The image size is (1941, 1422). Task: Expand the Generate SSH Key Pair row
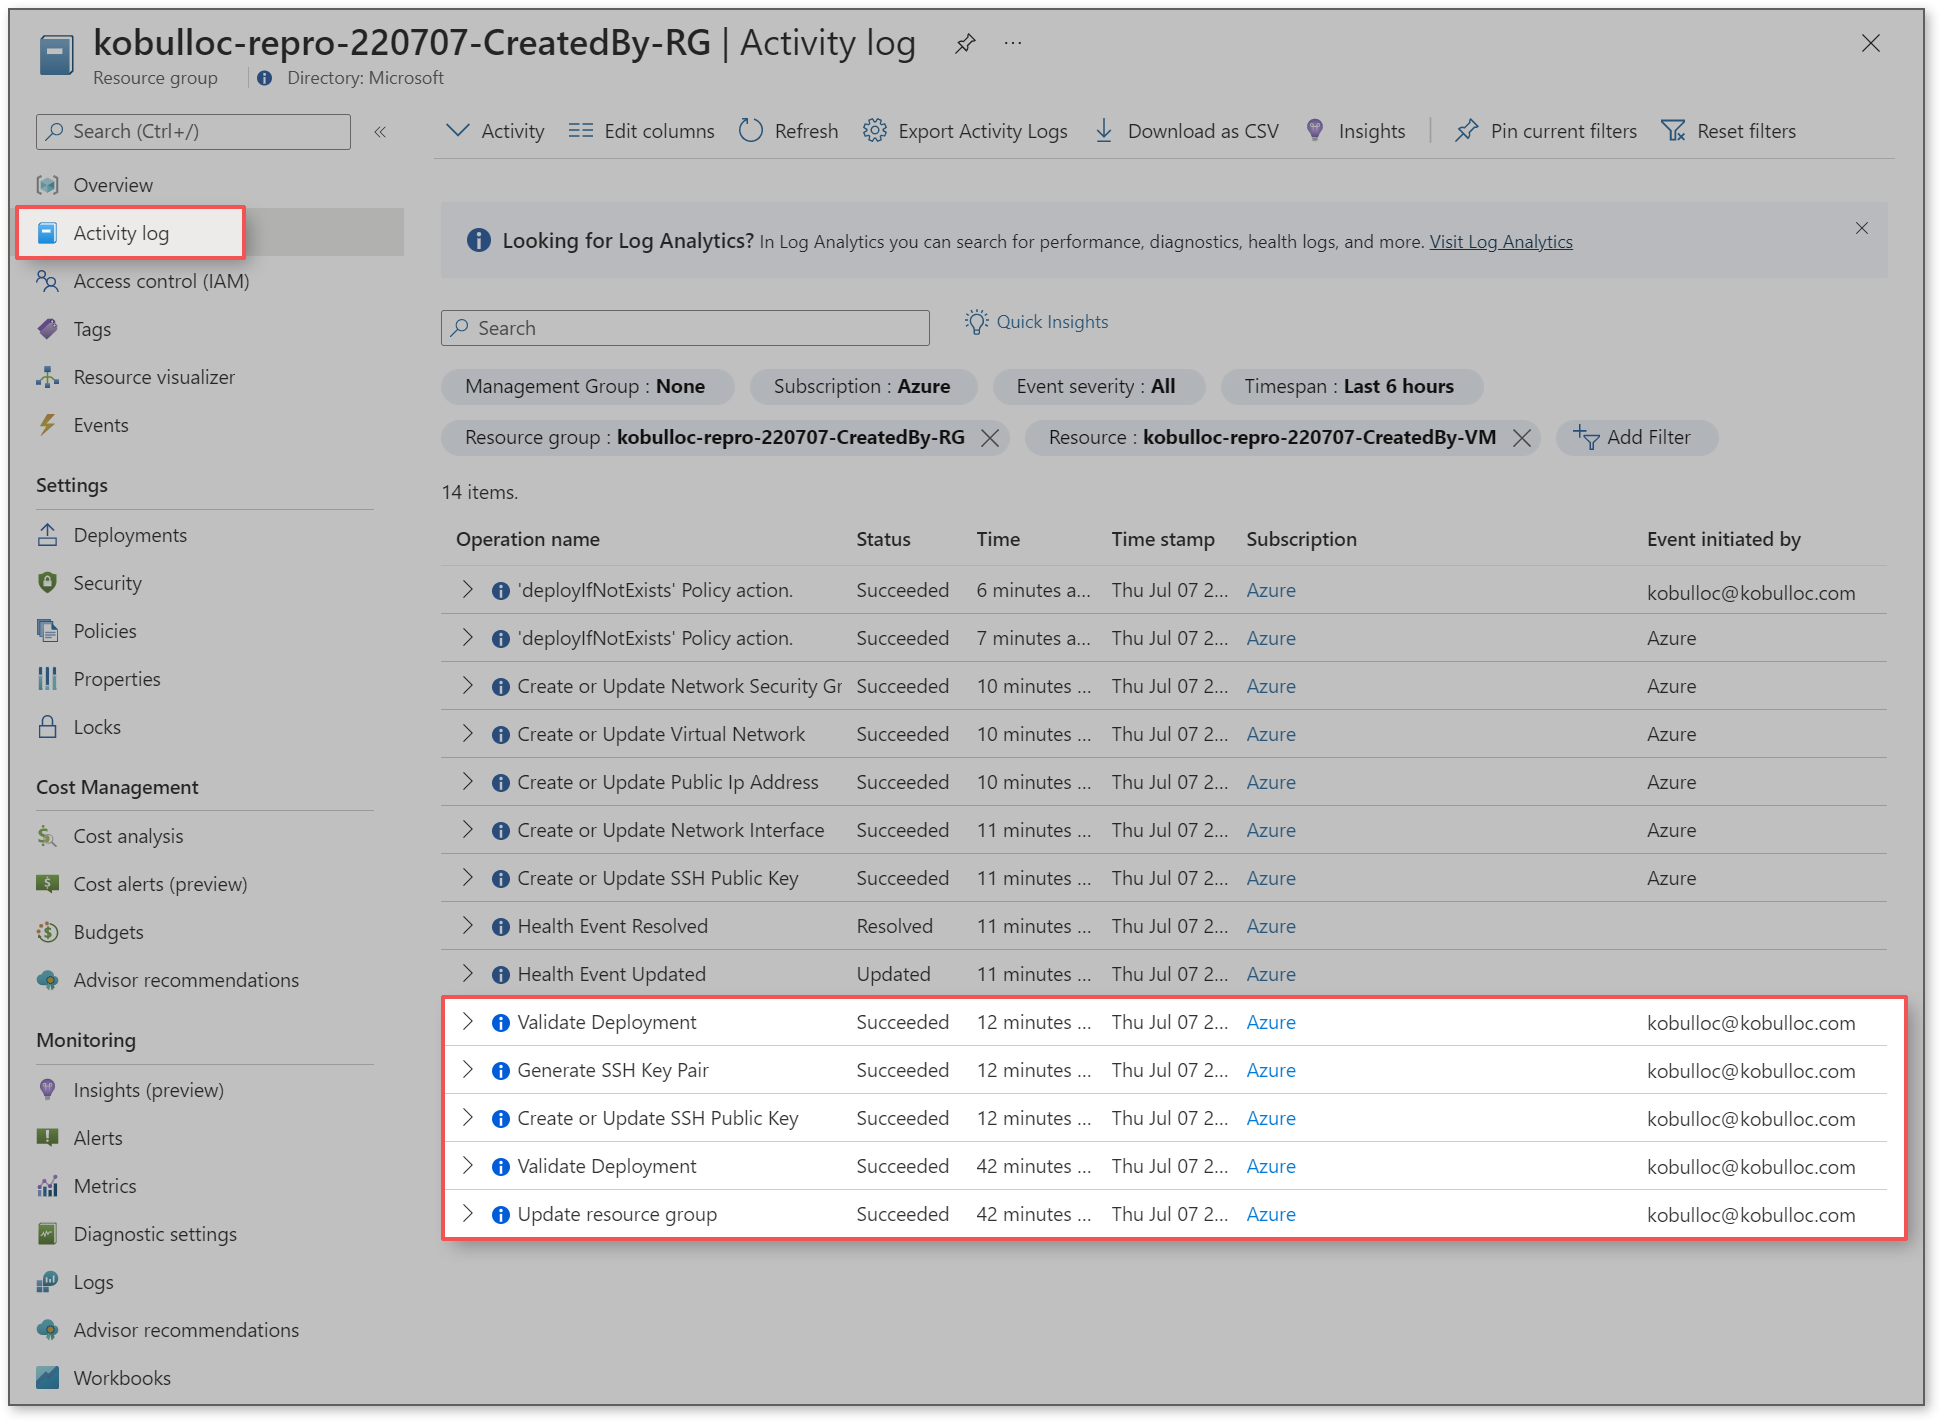click(467, 1070)
